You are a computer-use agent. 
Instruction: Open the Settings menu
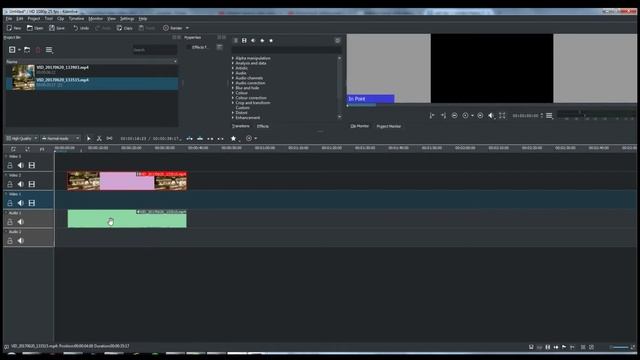pyautogui.click(x=127, y=19)
